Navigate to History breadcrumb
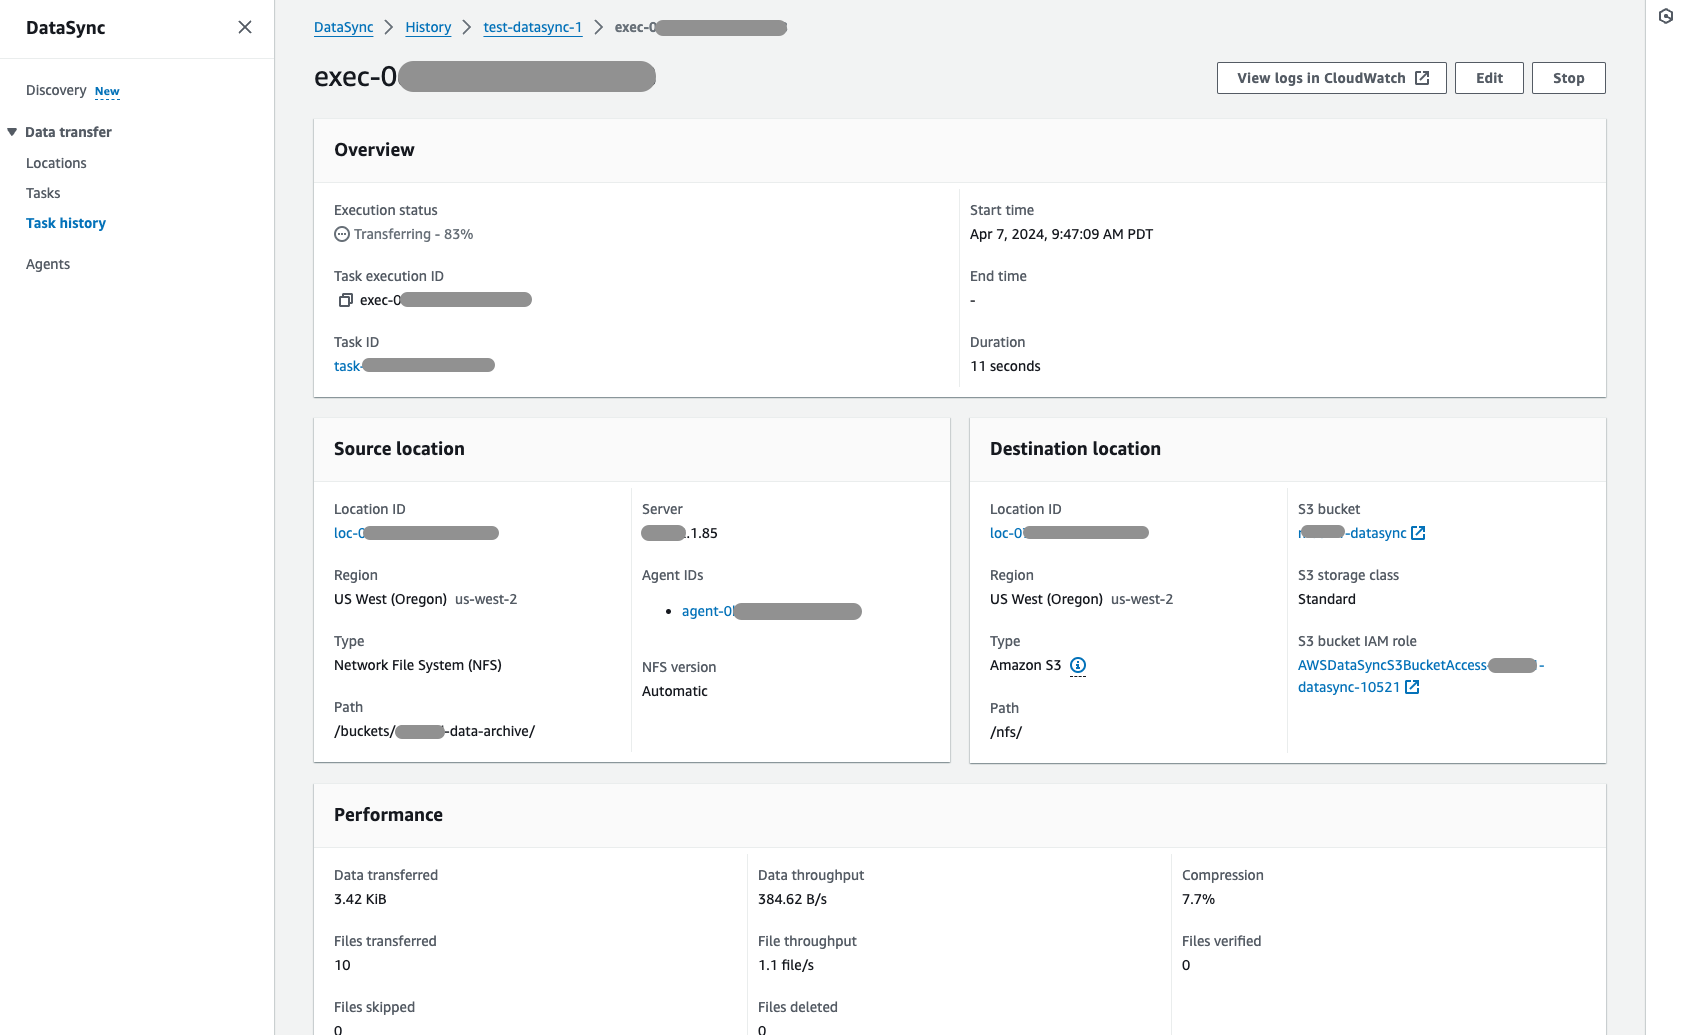1681x1035 pixels. pos(428,27)
